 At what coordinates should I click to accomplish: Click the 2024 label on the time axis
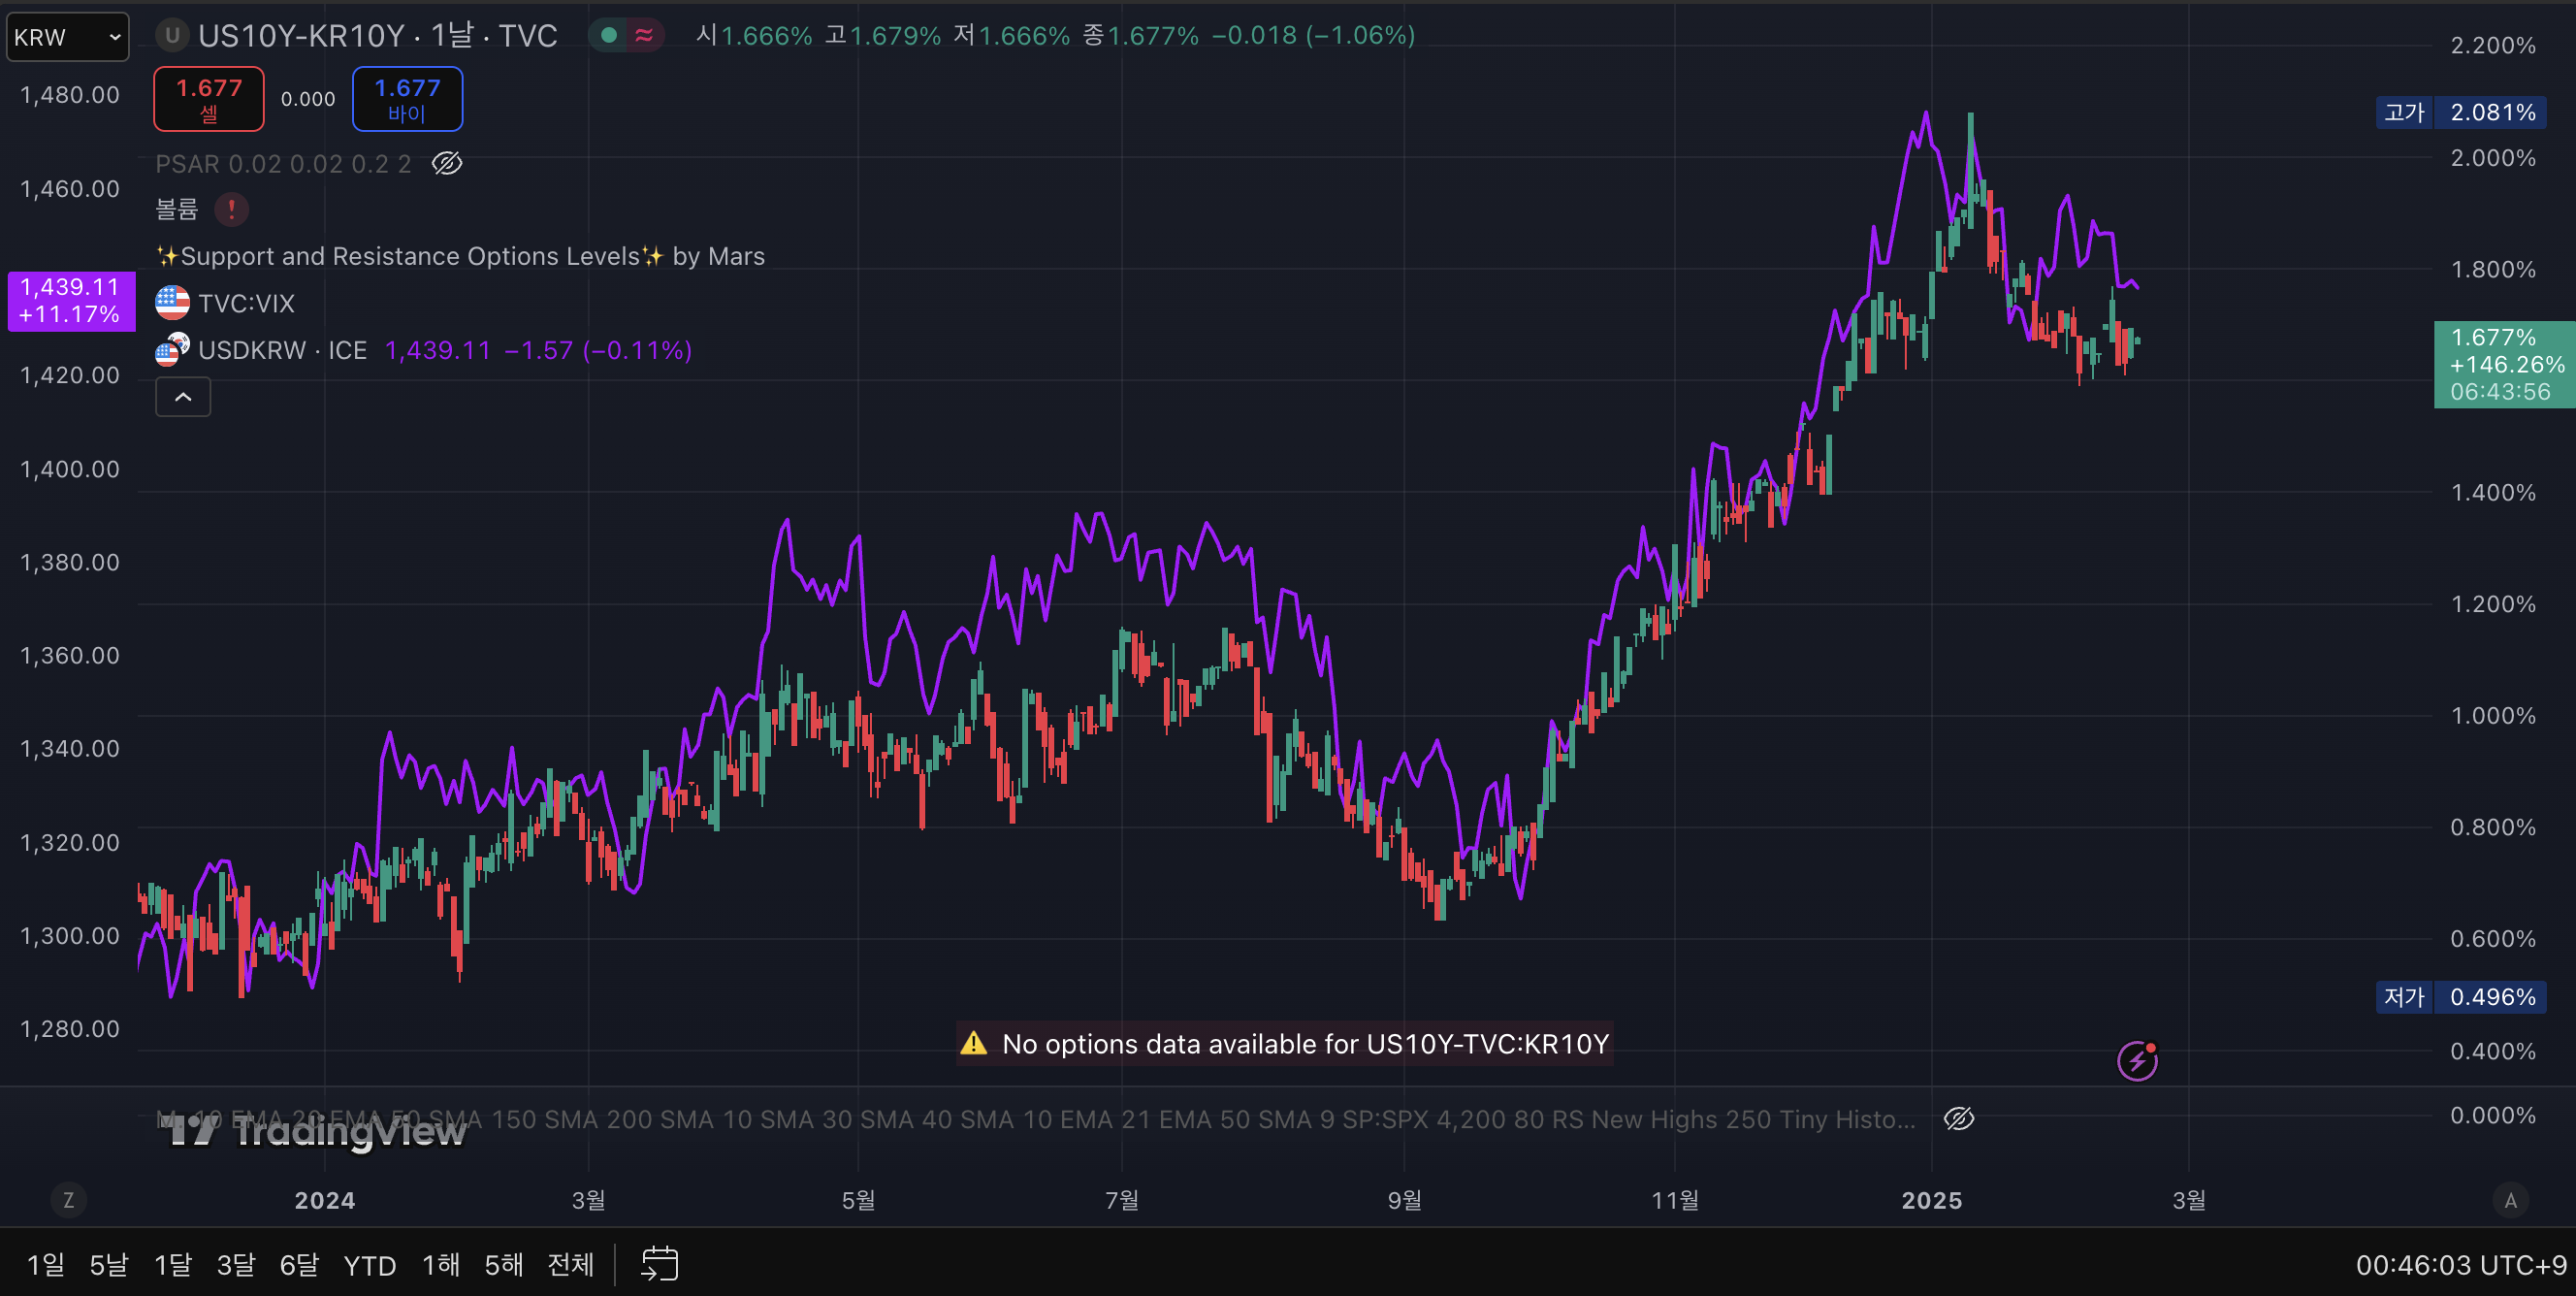(x=325, y=1200)
